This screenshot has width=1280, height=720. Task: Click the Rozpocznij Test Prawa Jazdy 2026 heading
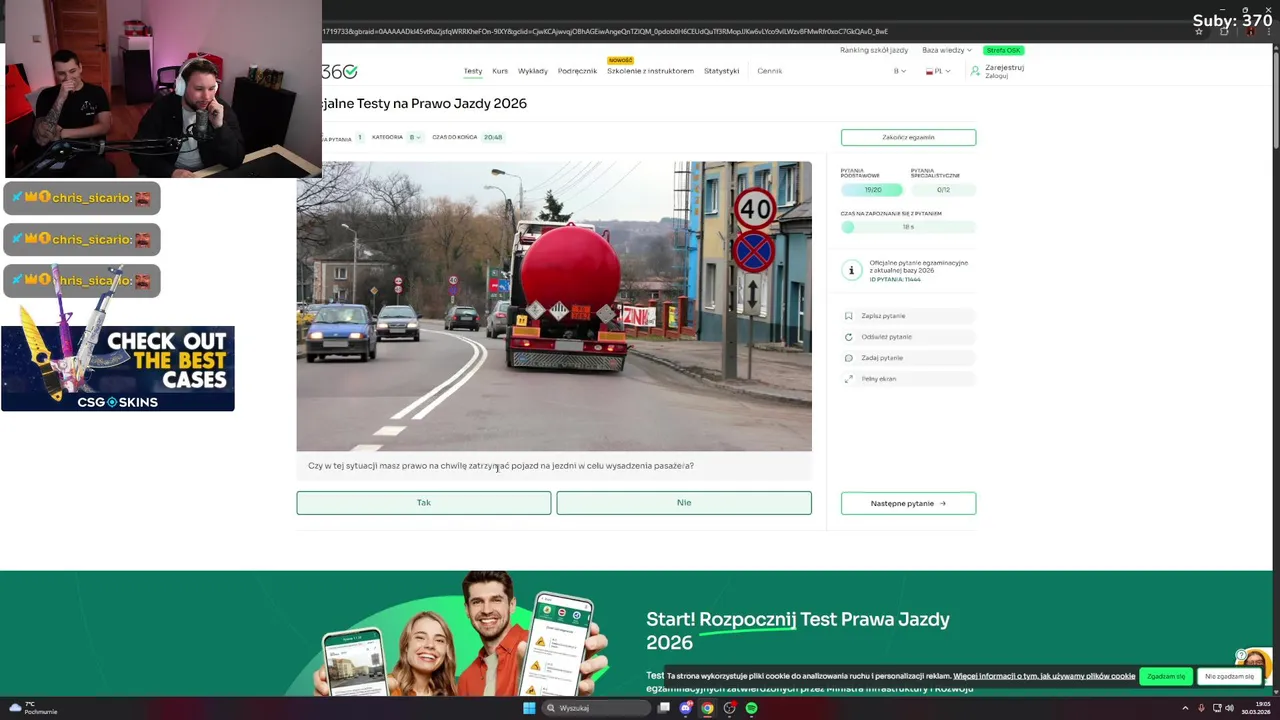[797, 630]
